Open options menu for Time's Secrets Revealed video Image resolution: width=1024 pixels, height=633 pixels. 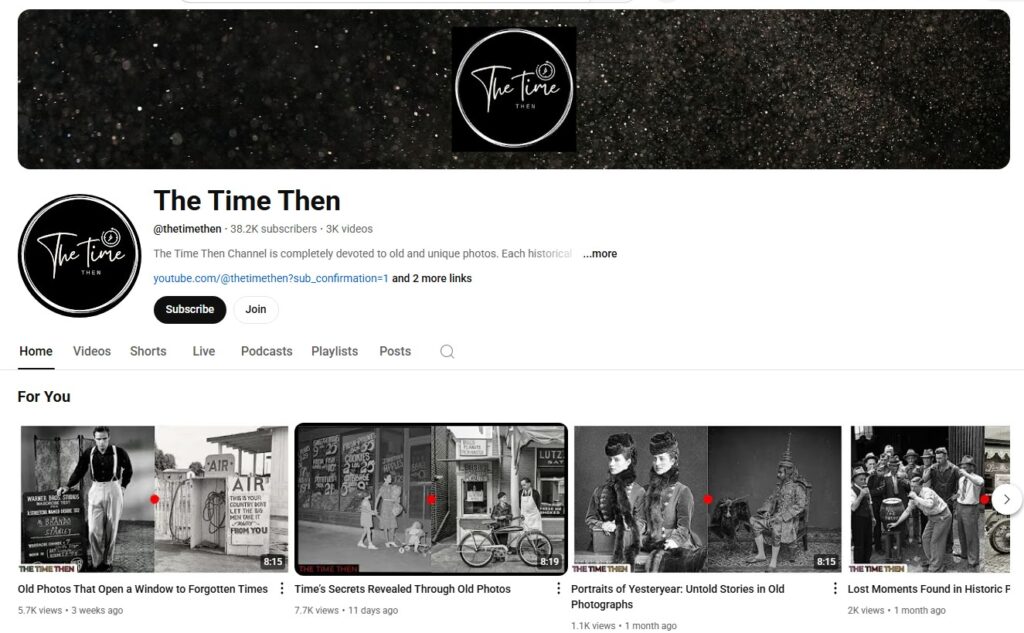(x=558, y=589)
